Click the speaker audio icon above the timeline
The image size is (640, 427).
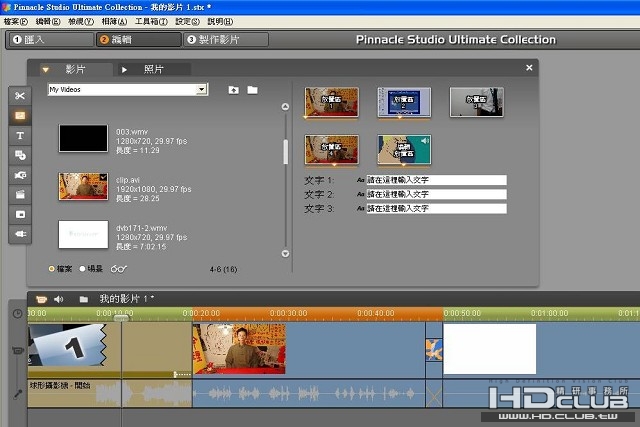coord(58,299)
